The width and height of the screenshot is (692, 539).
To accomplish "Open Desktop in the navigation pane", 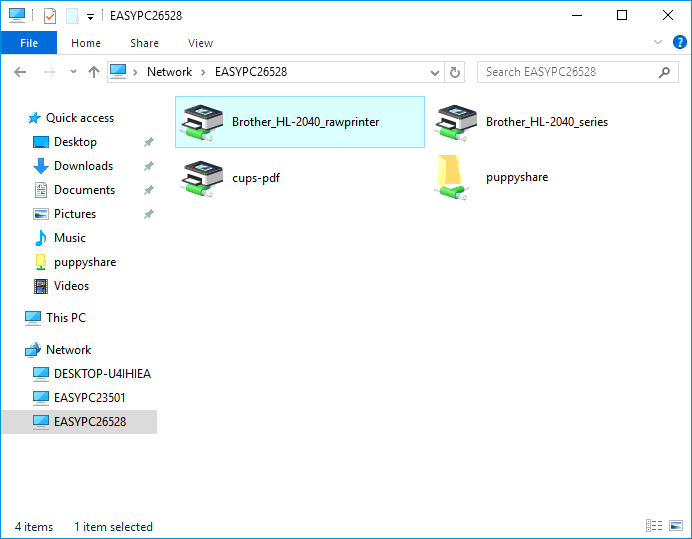I will (x=75, y=142).
